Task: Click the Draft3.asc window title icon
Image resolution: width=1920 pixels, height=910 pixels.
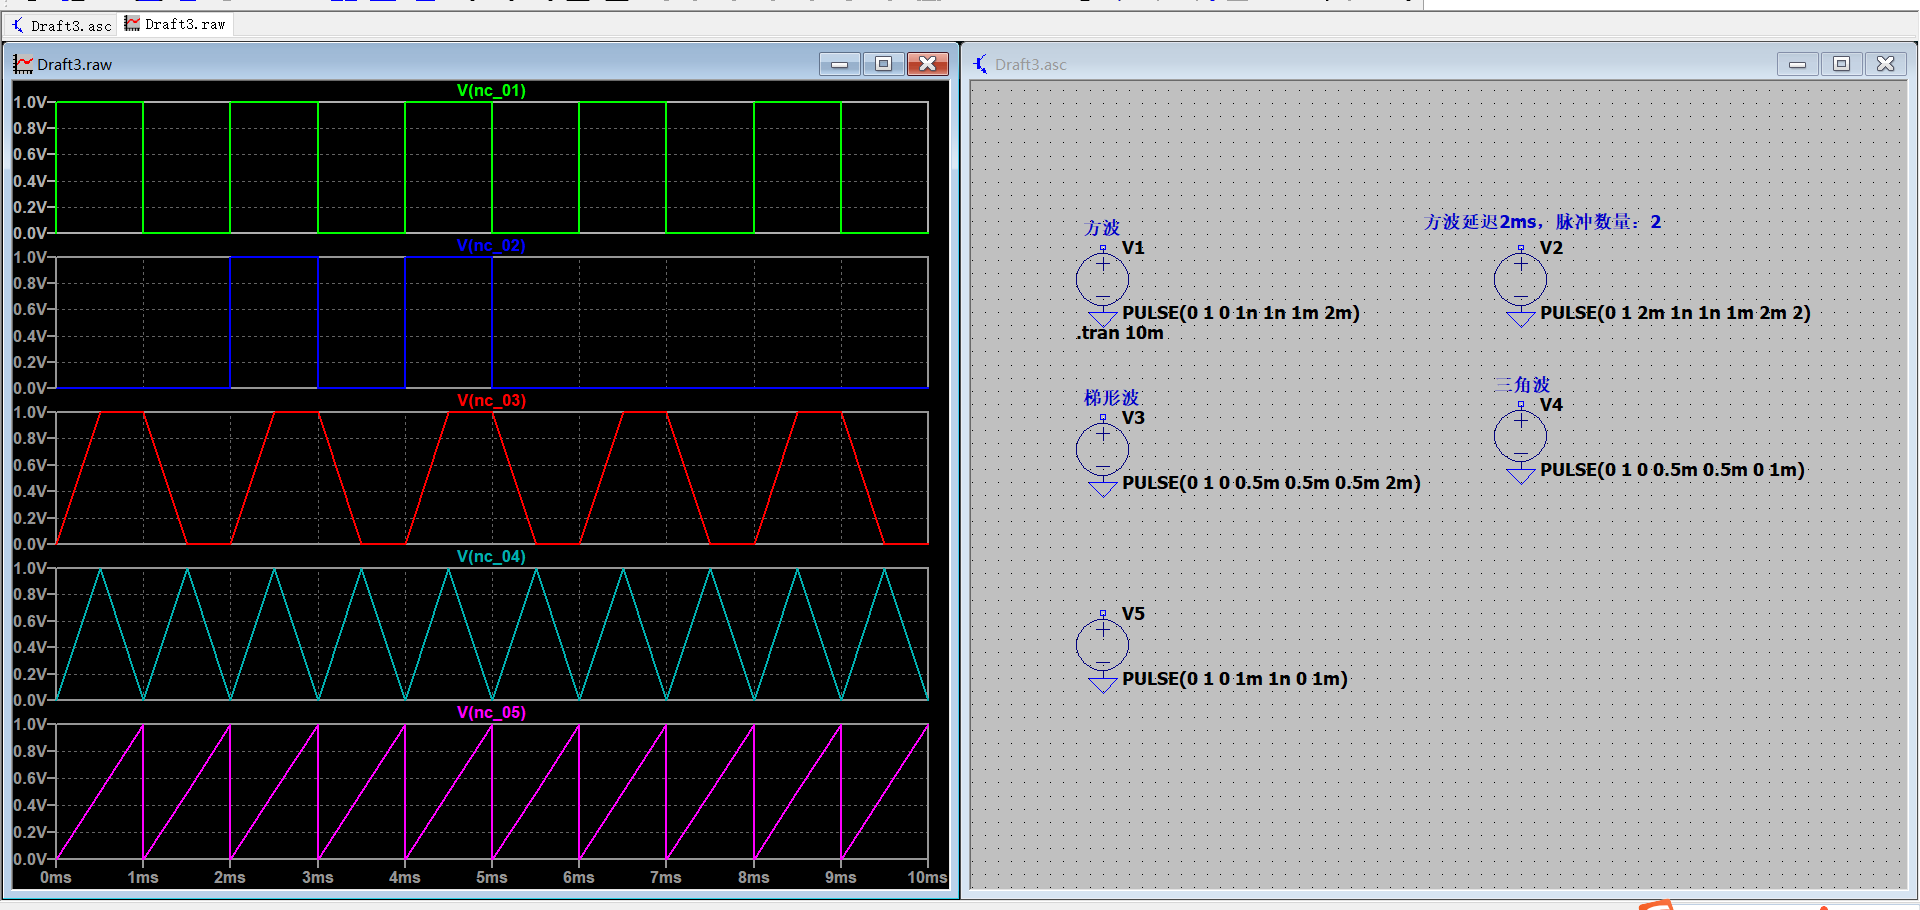Action: (981, 64)
